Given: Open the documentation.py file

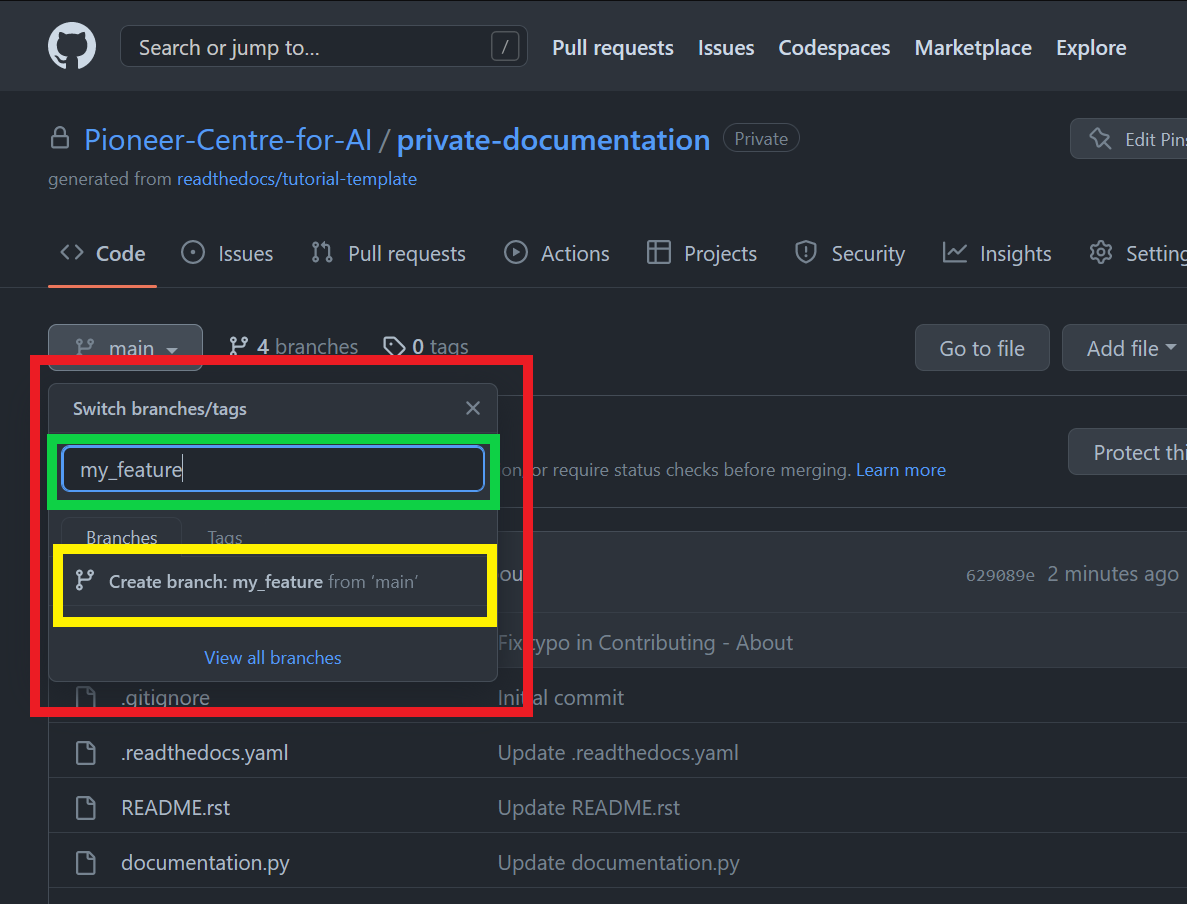Looking at the screenshot, I should coord(205,863).
